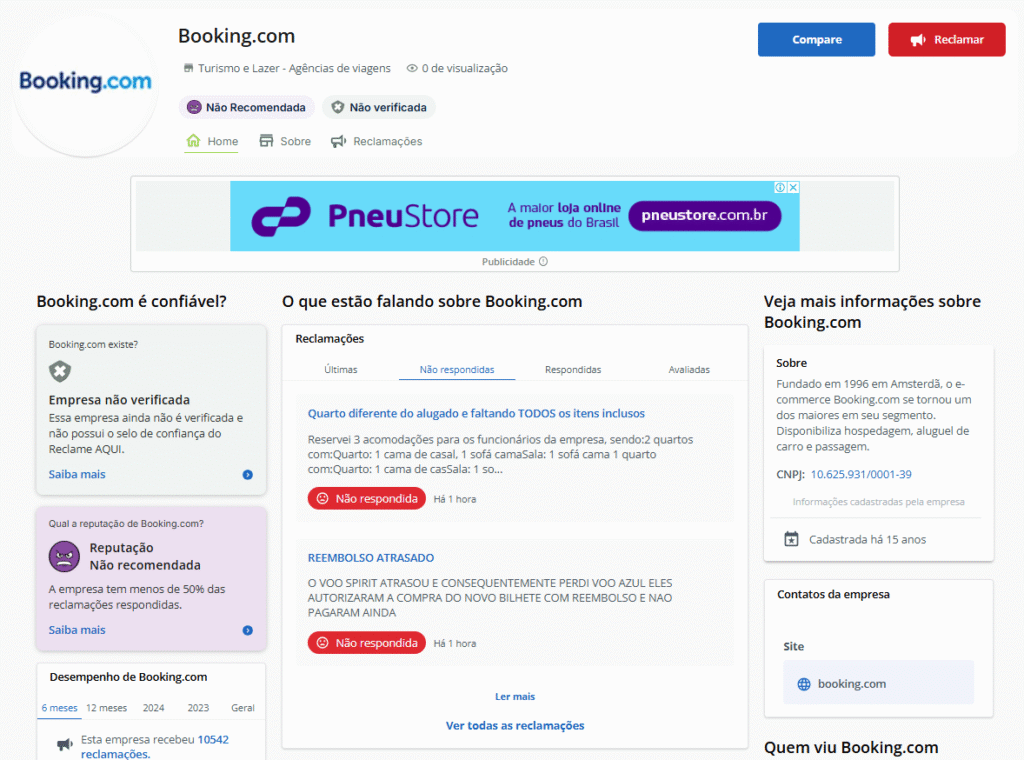The height and width of the screenshot is (760, 1024).
Task: Expand complaints list with Ler mais
Action: pyautogui.click(x=515, y=696)
